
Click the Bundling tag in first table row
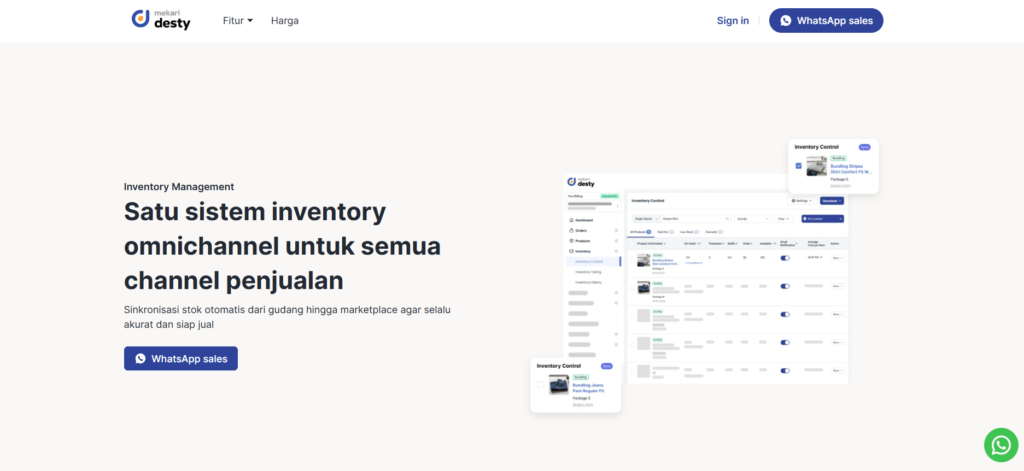tap(658, 255)
